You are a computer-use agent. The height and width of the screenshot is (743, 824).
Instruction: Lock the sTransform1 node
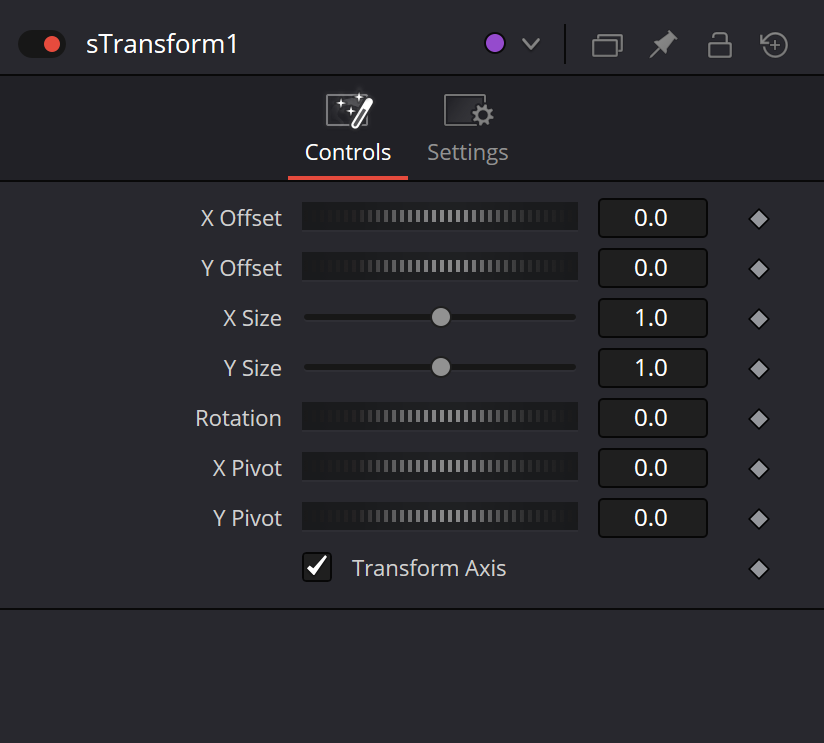coord(719,45)
